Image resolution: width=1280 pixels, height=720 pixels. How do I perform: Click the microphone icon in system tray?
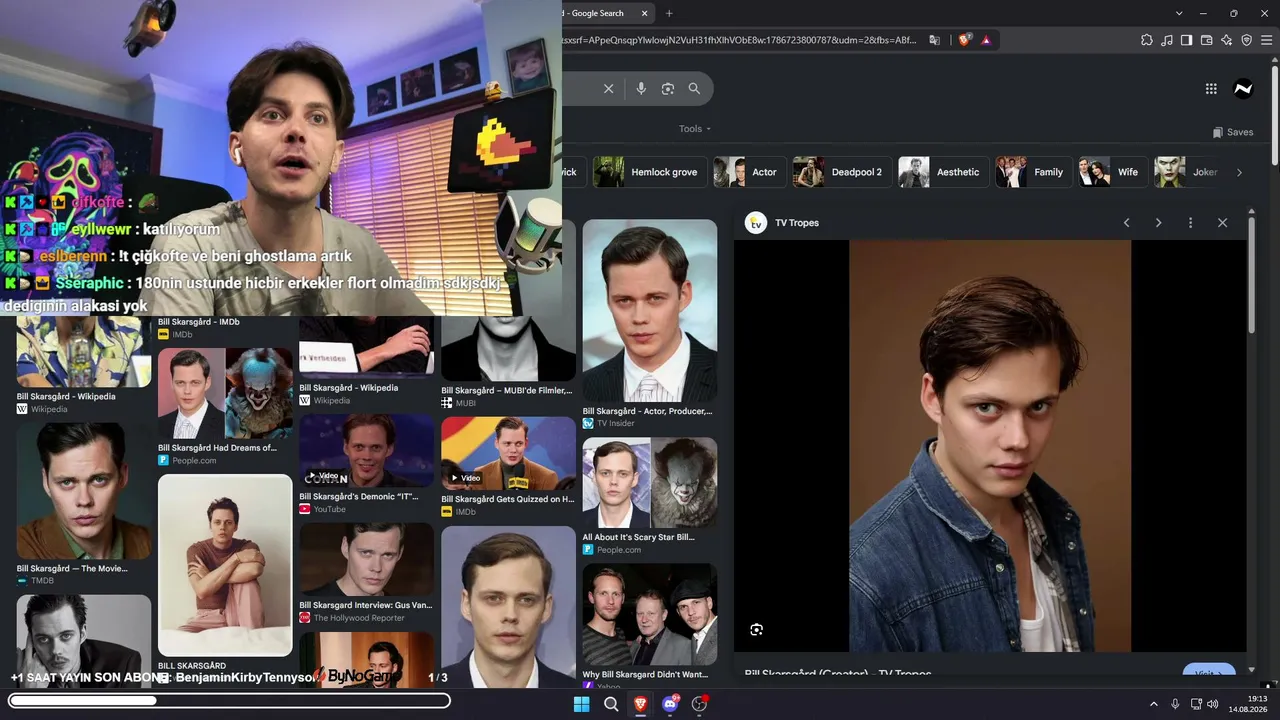(x=1175, y=704)
